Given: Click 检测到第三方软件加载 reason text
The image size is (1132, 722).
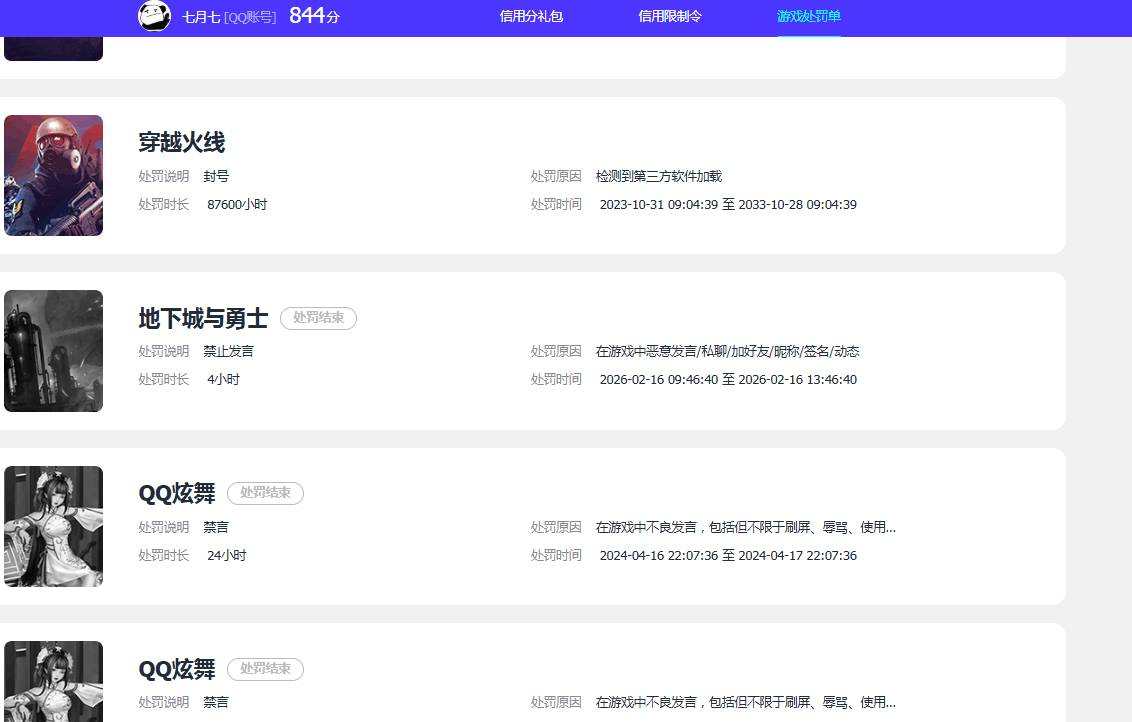Looking at the screenshot, I should pos(658,176).
